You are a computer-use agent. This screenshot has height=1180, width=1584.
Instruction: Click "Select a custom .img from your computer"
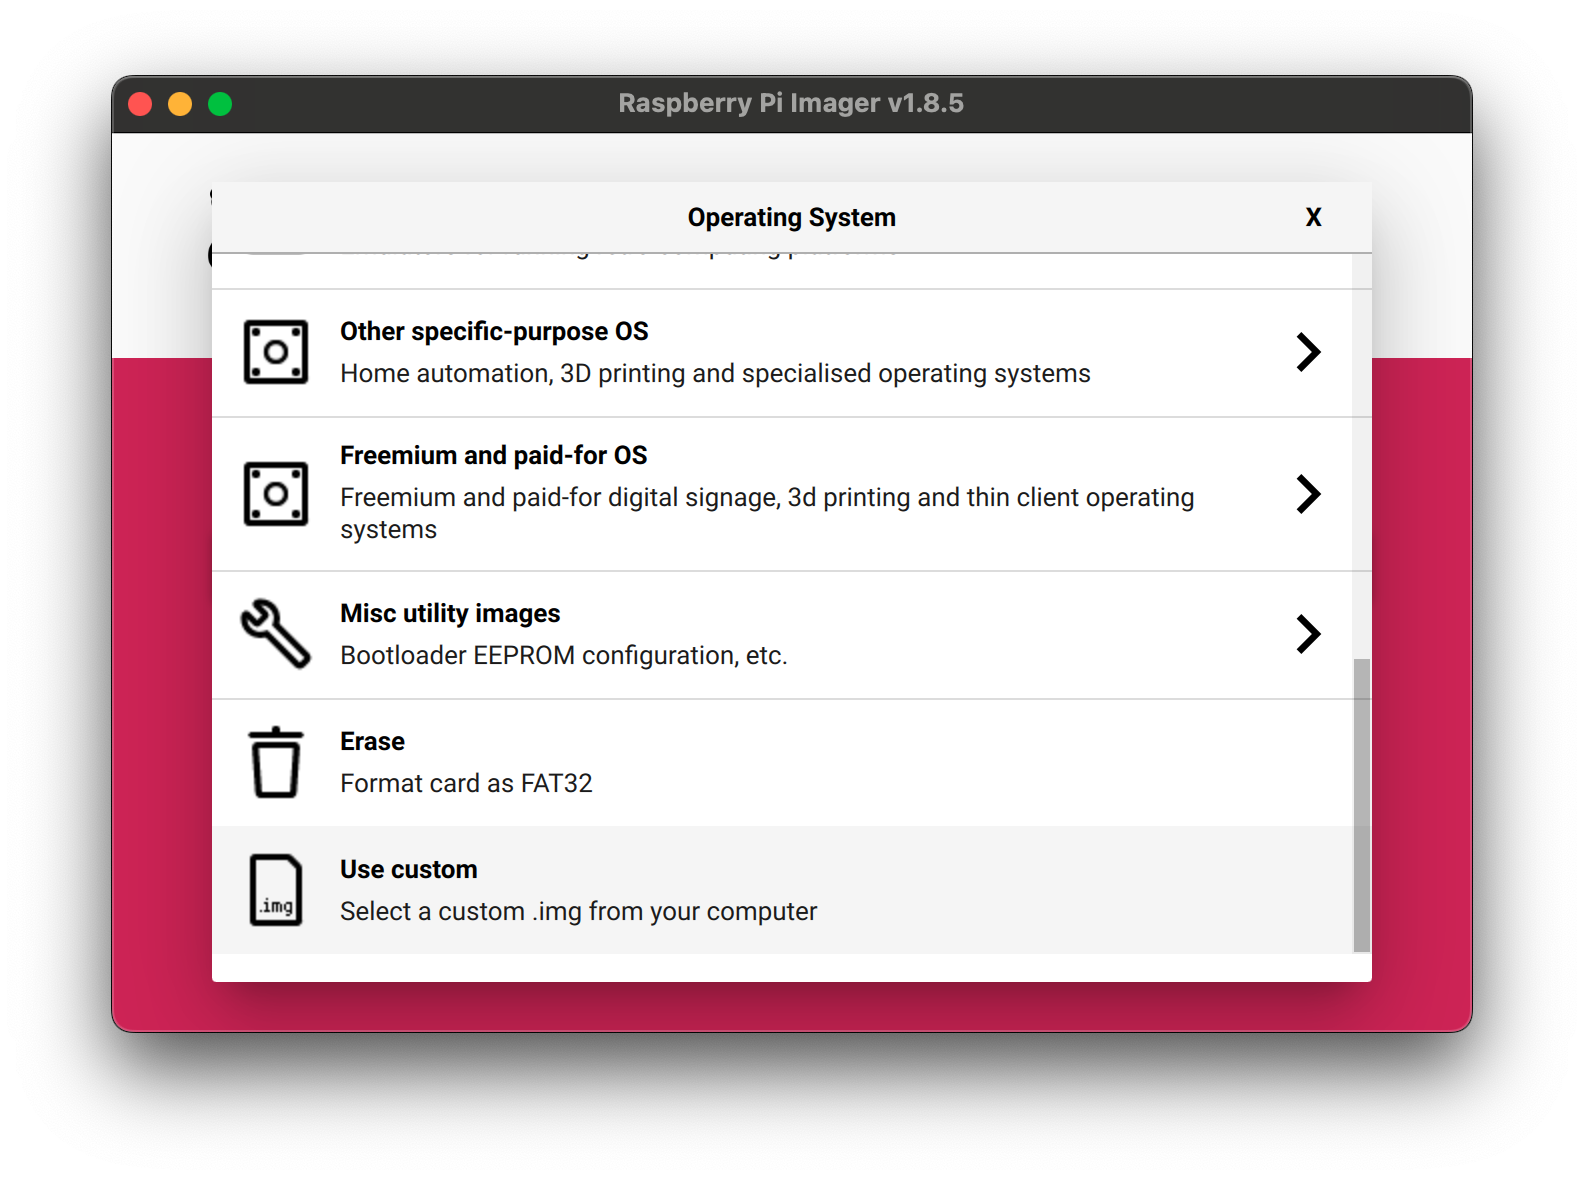tap(578, 912)
